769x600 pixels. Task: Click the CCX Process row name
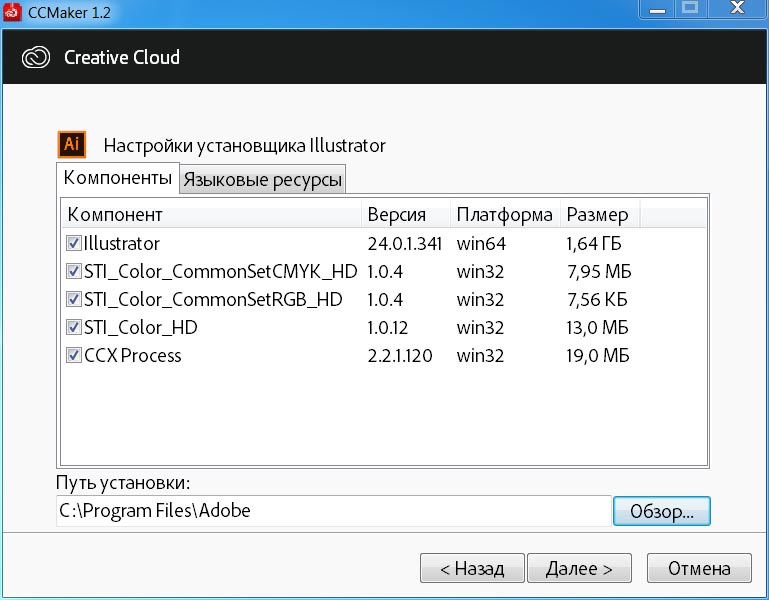132,355
